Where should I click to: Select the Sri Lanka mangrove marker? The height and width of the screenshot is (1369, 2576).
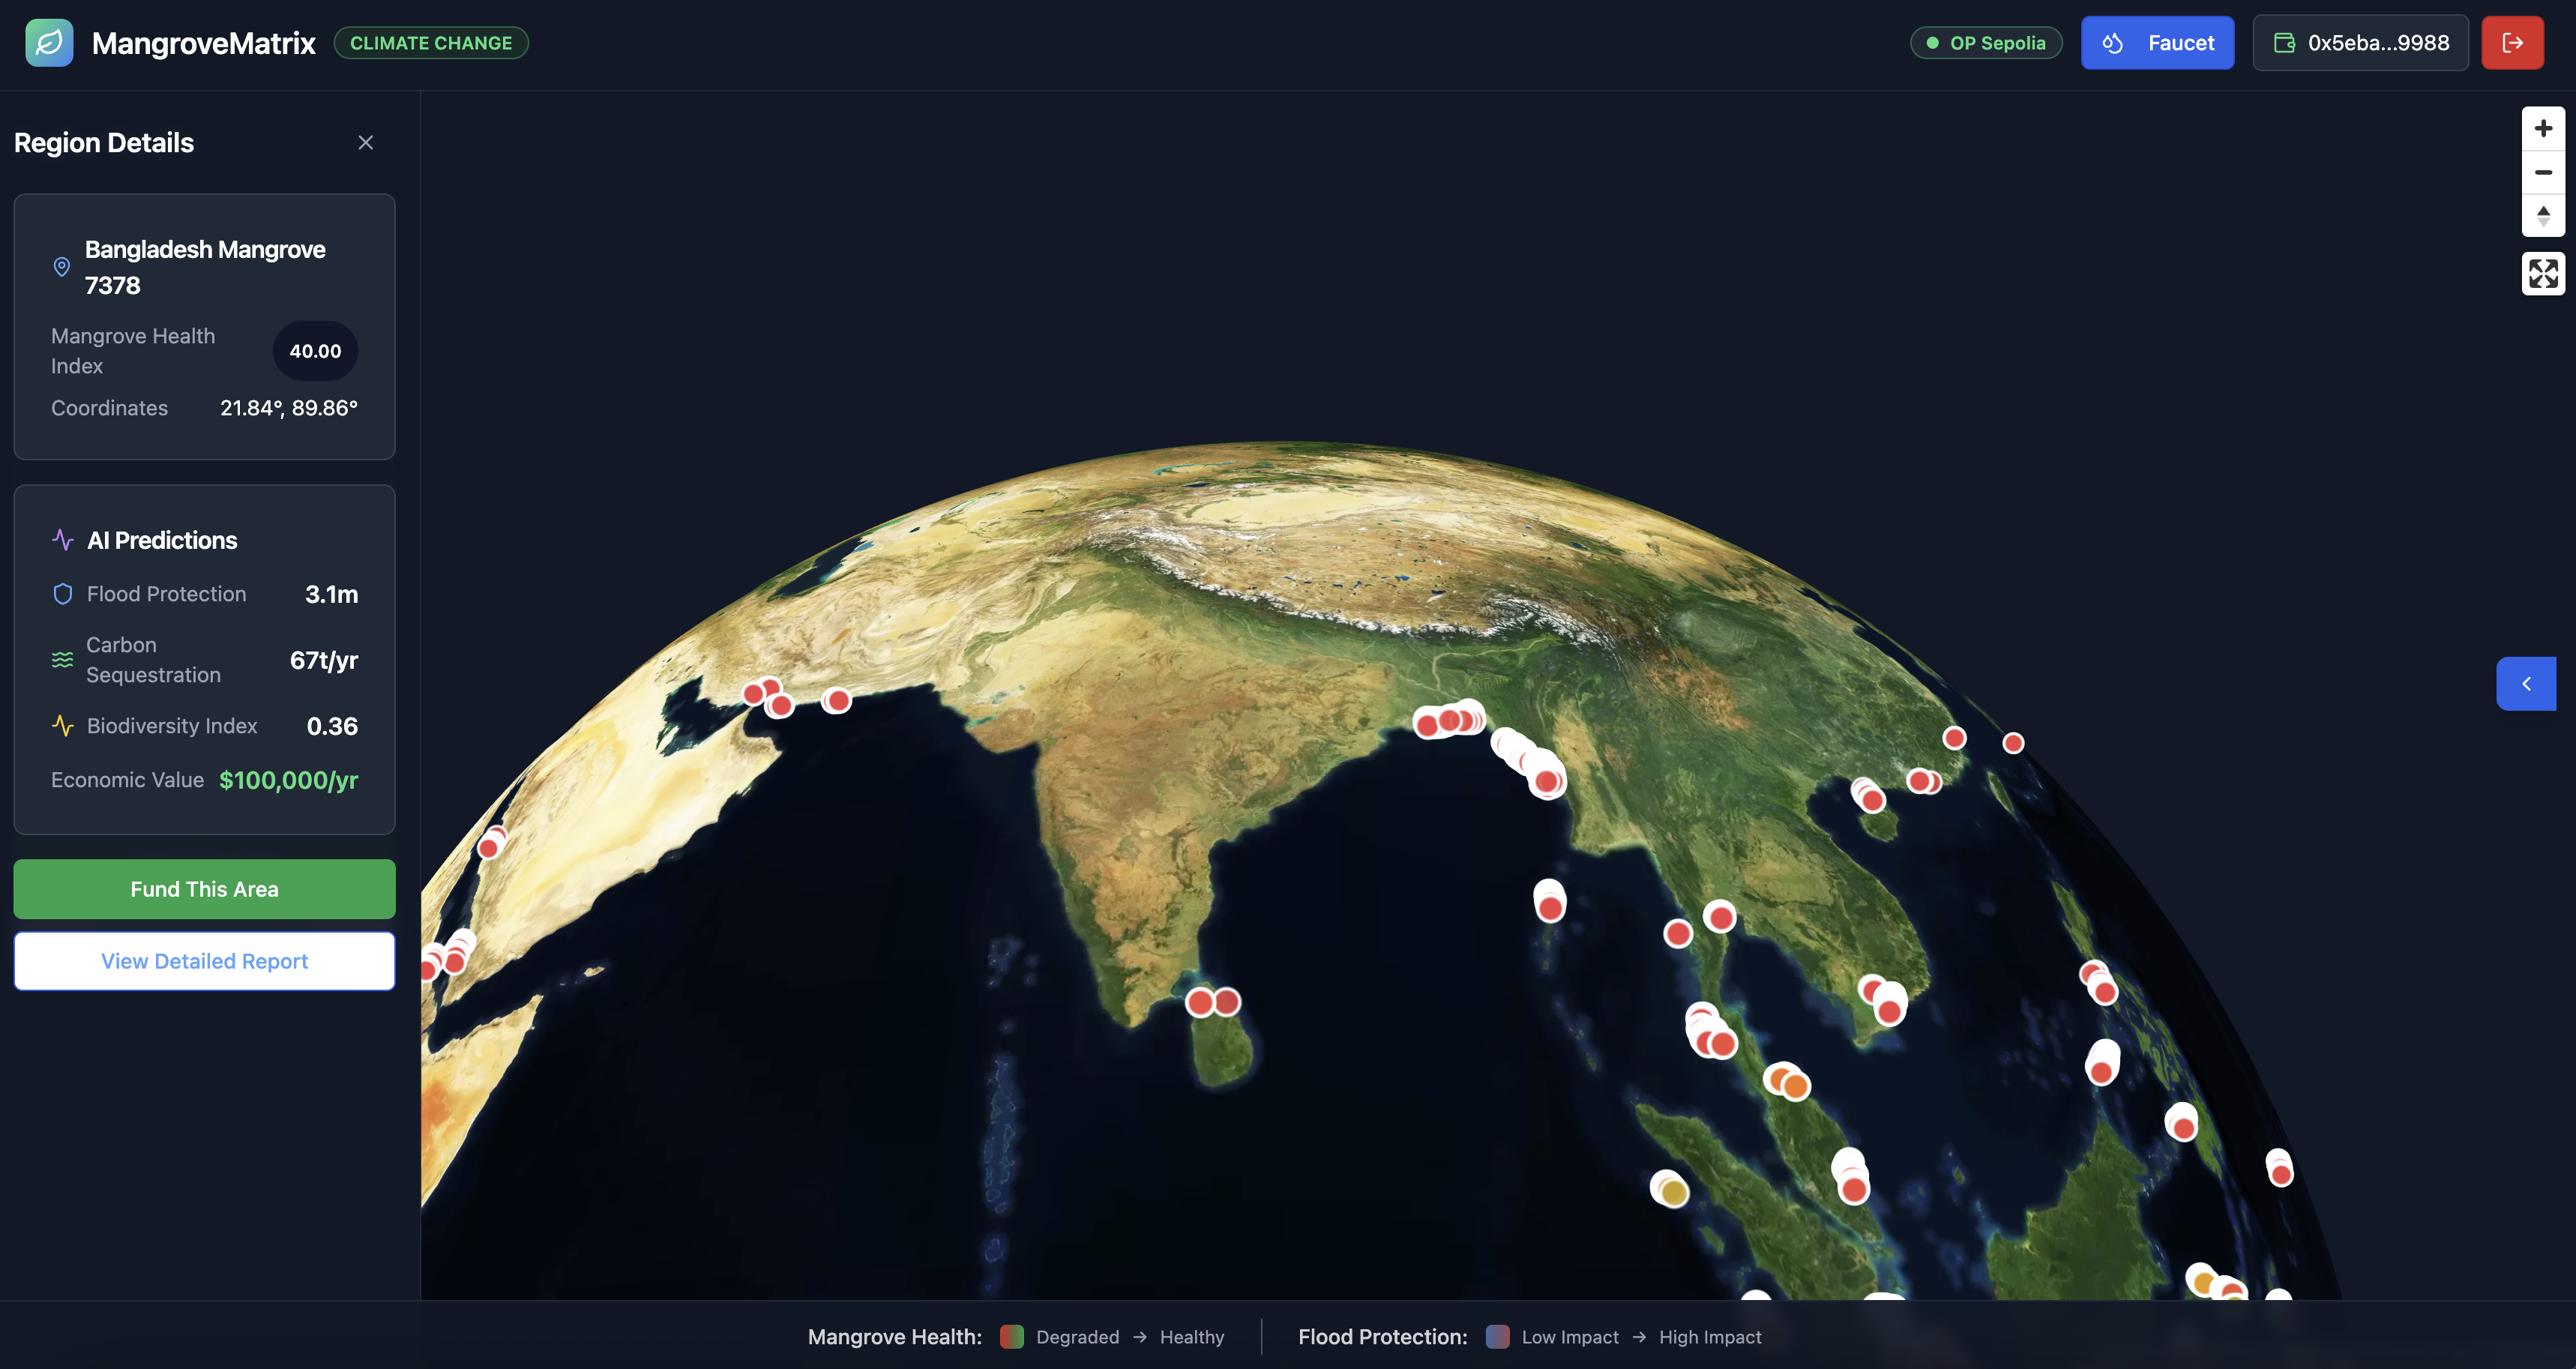coord(1226,1002)
